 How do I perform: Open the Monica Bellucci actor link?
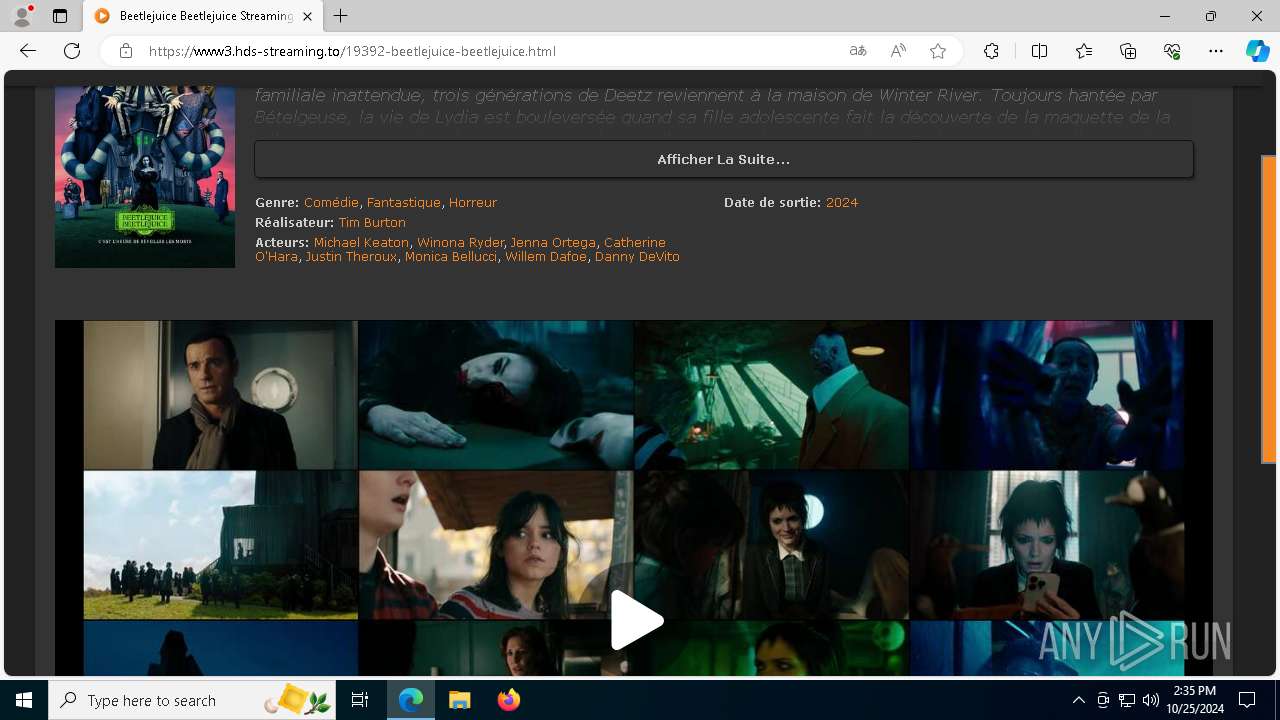pyautogui.click(x=451, y=256)
